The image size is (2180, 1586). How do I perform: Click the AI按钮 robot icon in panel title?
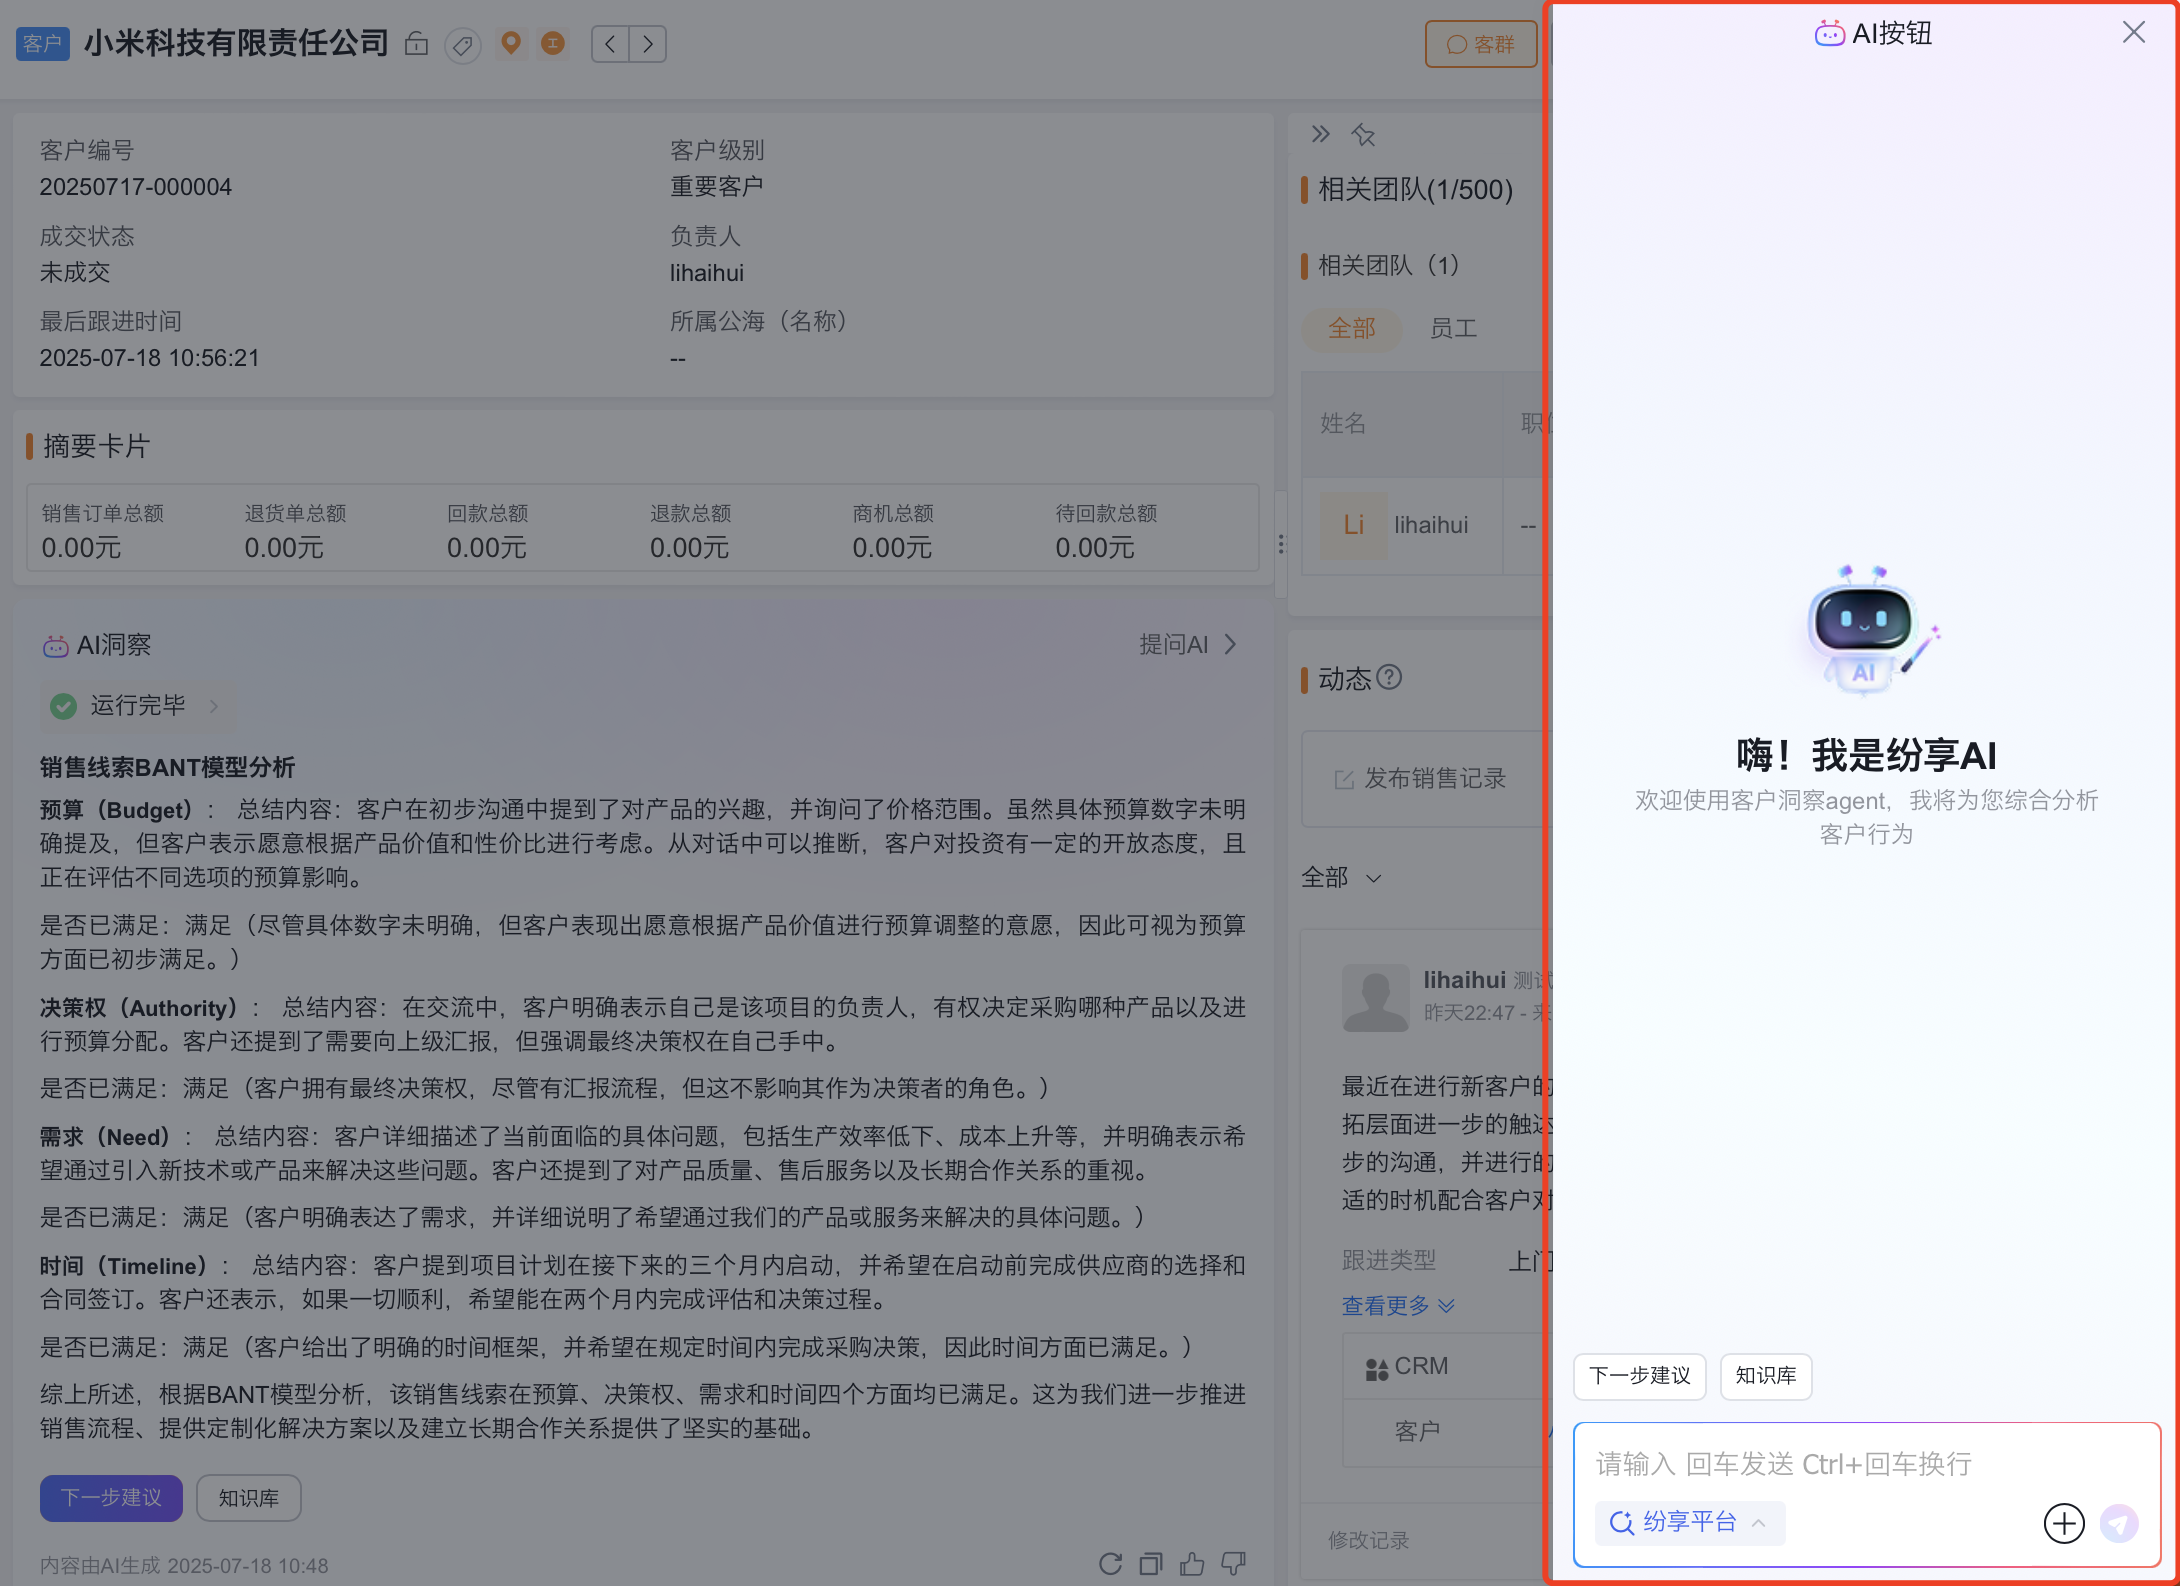(x=1829, y=34)
